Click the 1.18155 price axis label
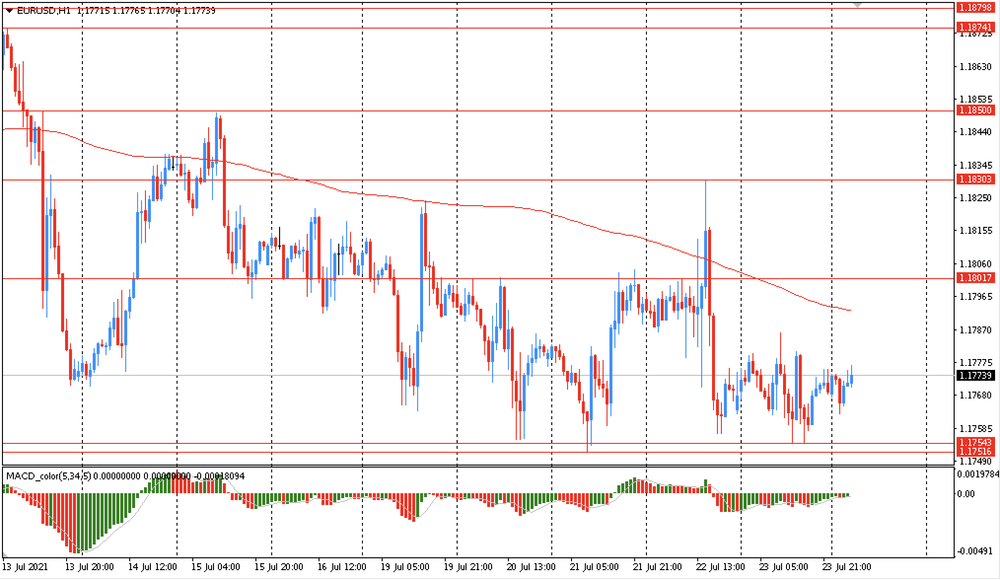 click(x=976, y=231)
